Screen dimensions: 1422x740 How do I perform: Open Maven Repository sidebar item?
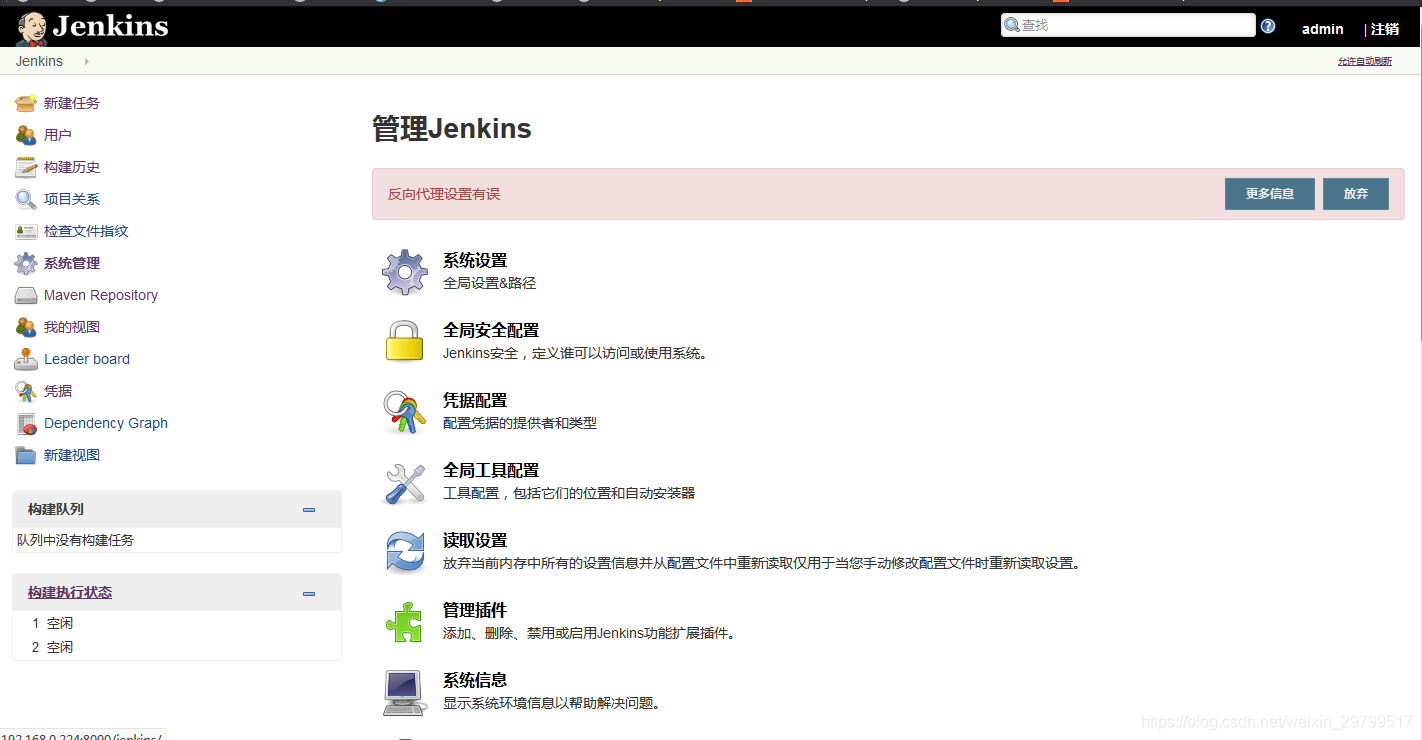pos(101,295)
